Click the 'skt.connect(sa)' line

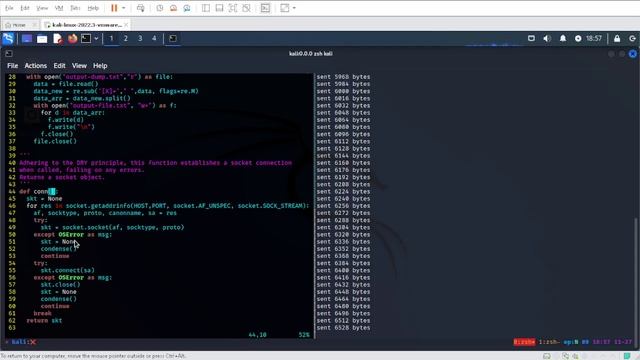pyautogui.click(x=67, y=270)
